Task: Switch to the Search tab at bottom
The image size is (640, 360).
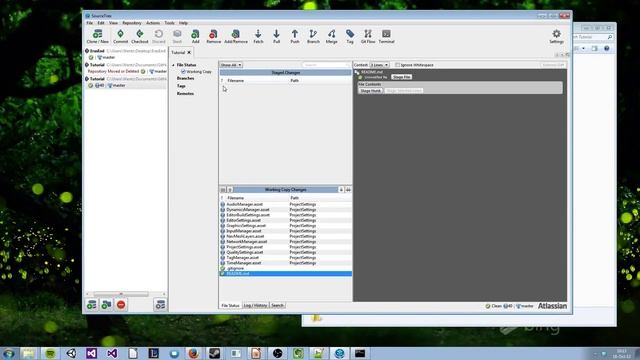Action: [x=277, y=305]
